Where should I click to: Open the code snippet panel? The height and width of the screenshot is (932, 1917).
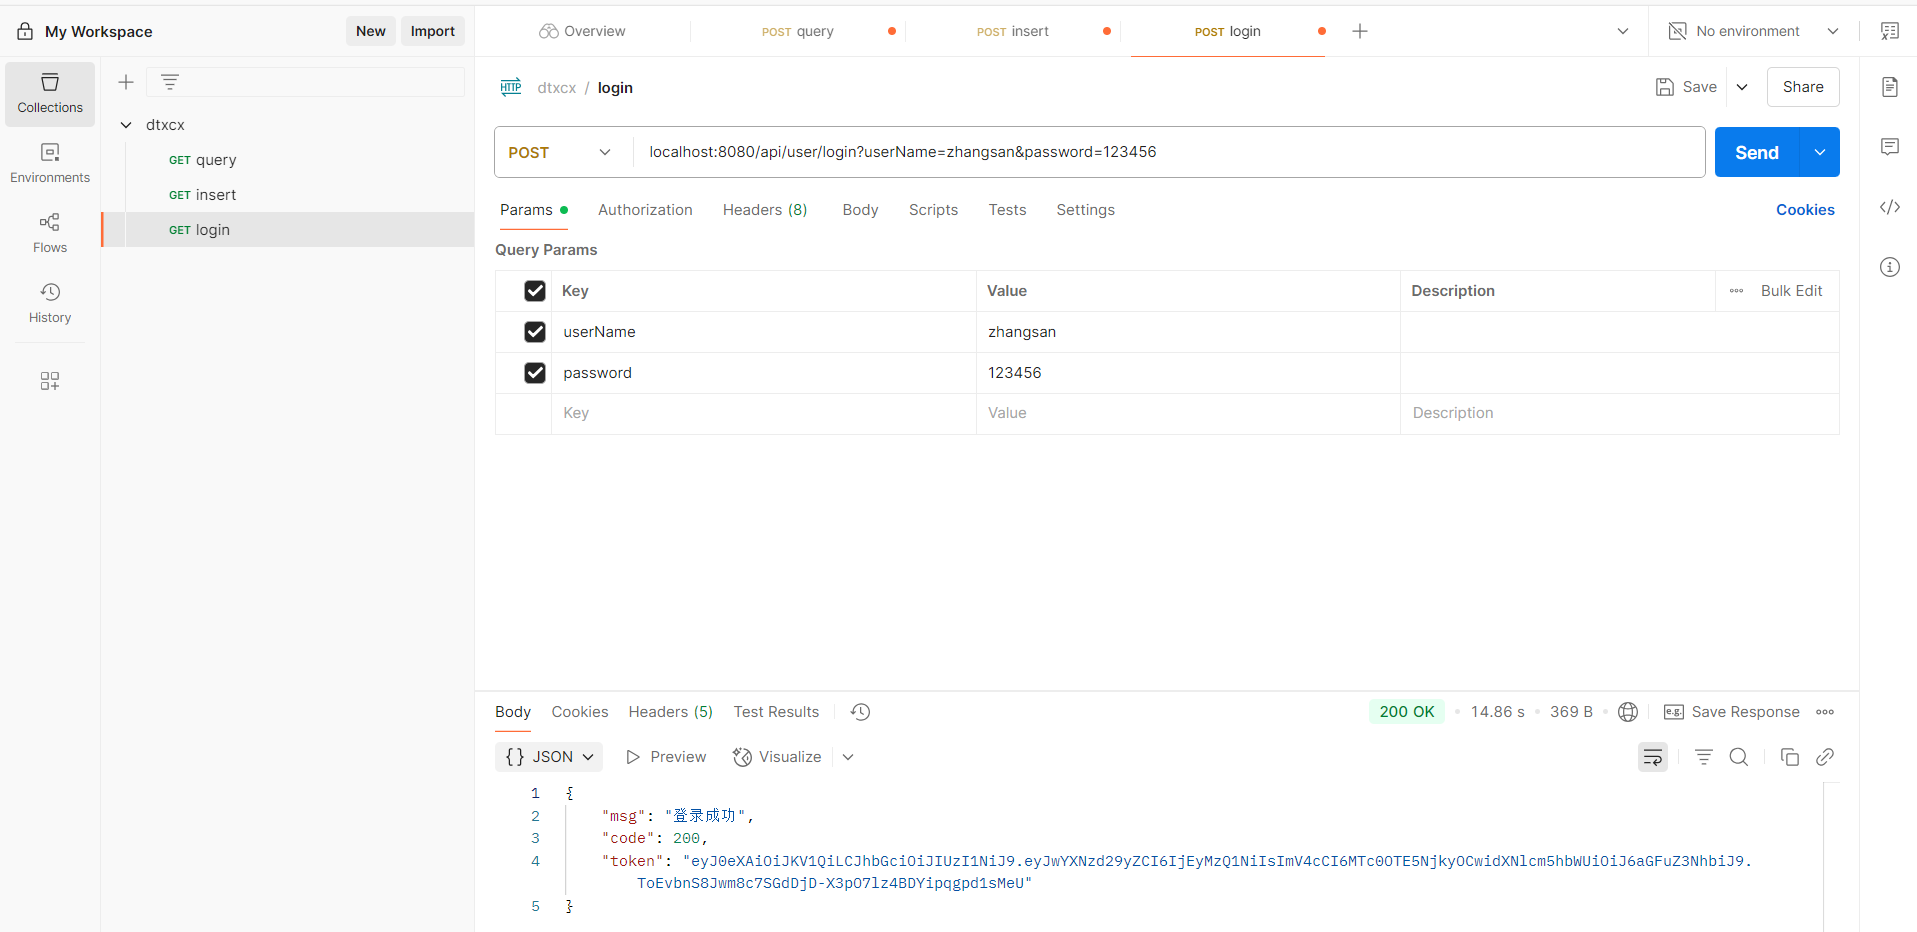coord(1890,207)
